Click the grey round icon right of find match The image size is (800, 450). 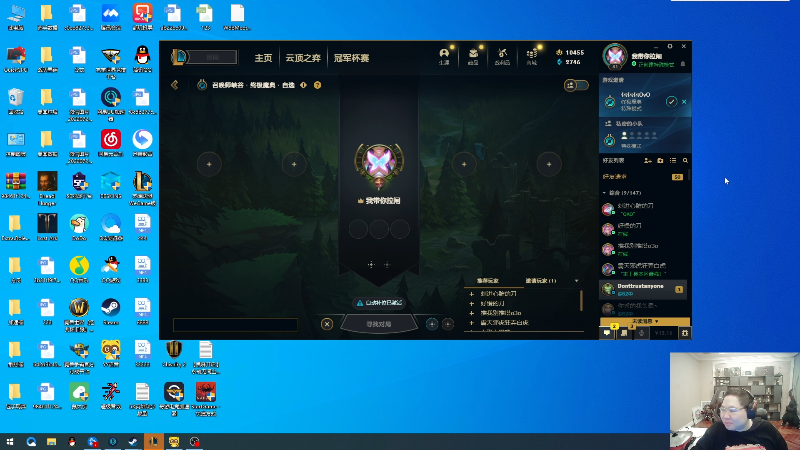[x=448, y=324]
